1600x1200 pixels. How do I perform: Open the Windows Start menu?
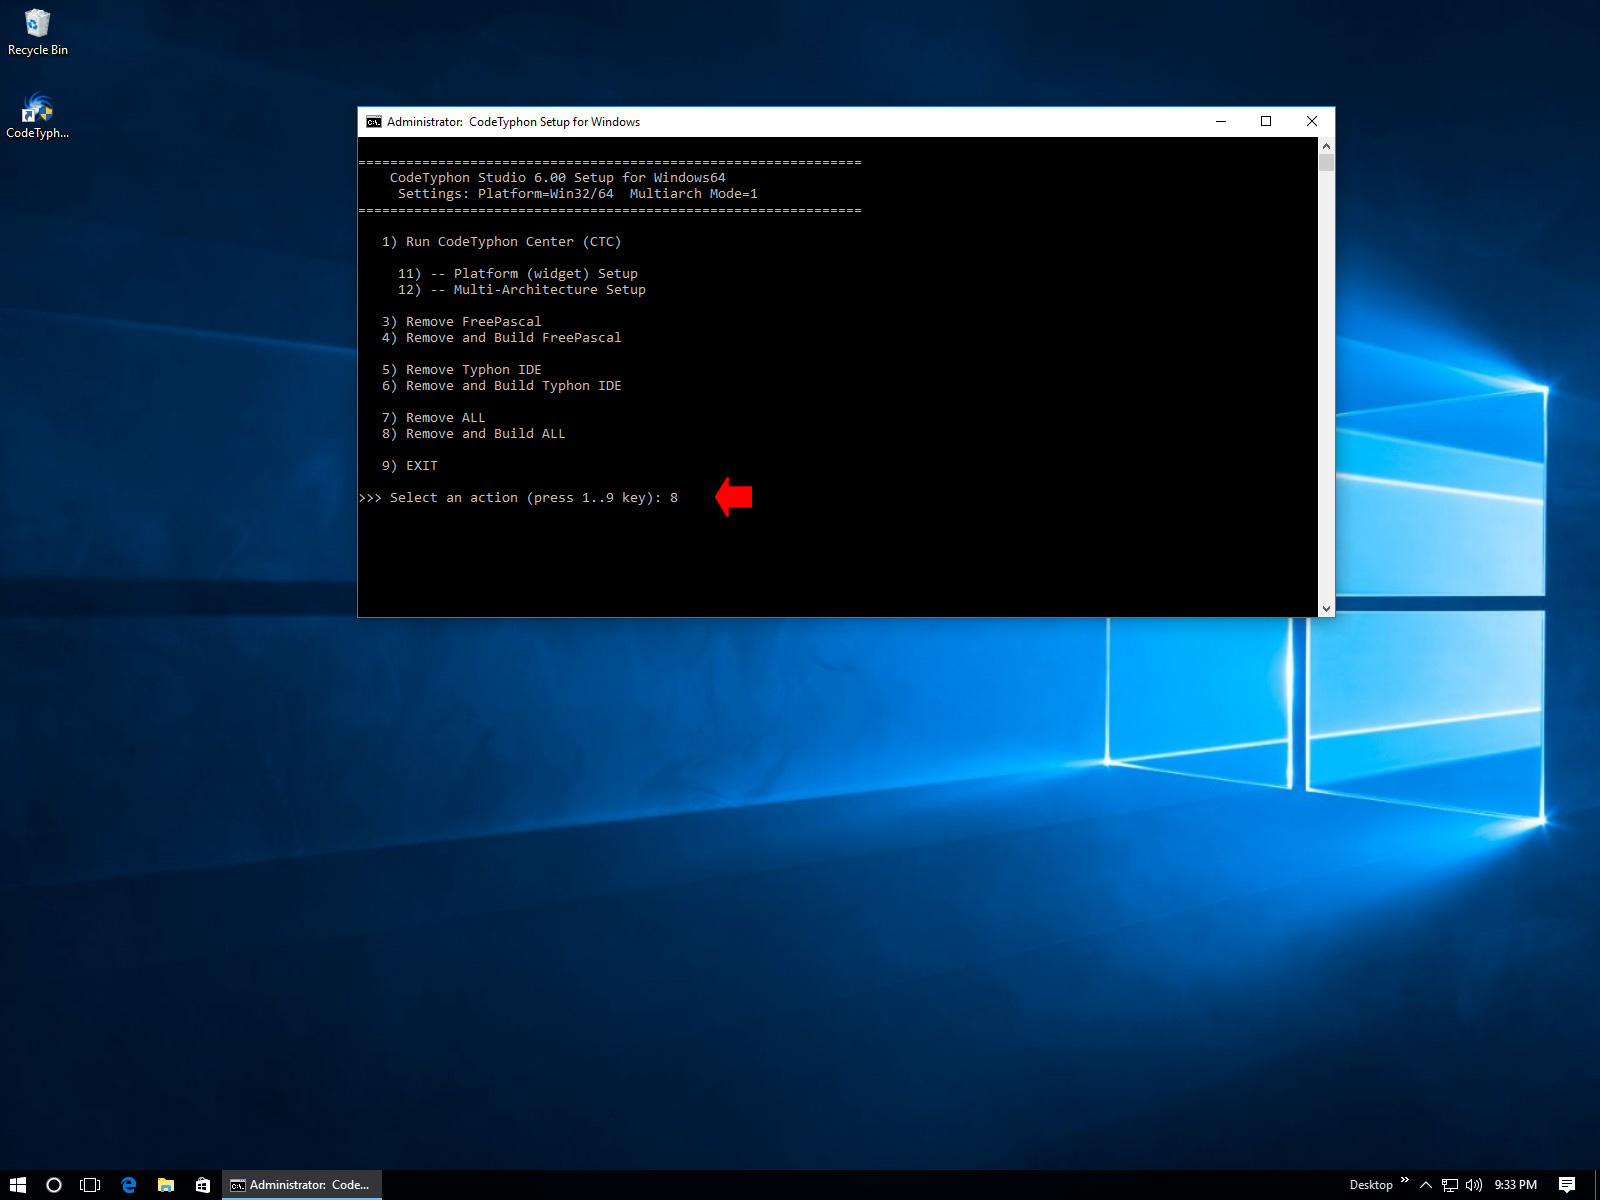click(17, 1185)
